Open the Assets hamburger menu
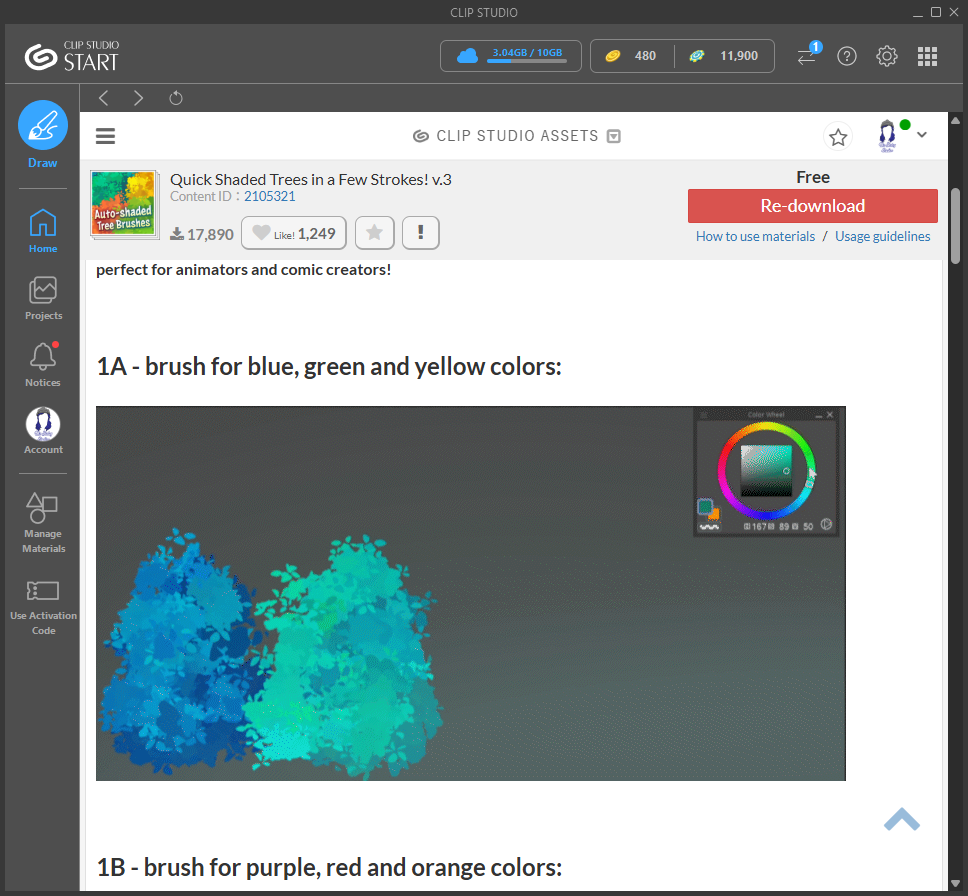This screenshot has height=896, width=968. pos(106,136)
